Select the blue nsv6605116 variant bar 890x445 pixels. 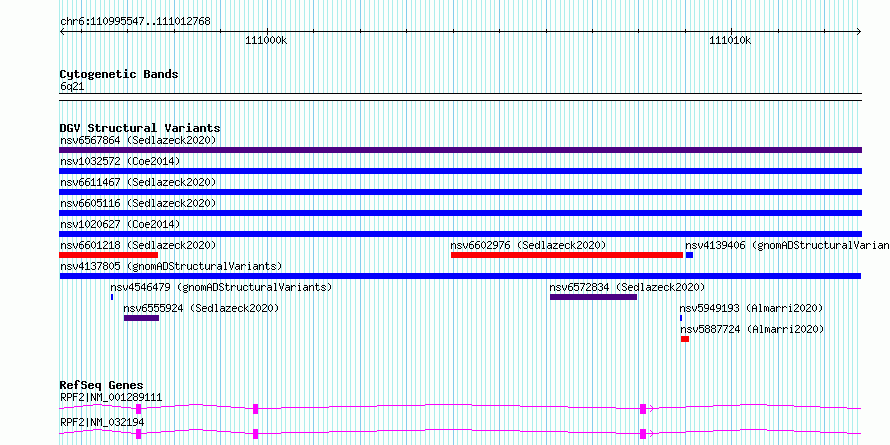pos(460,213)
